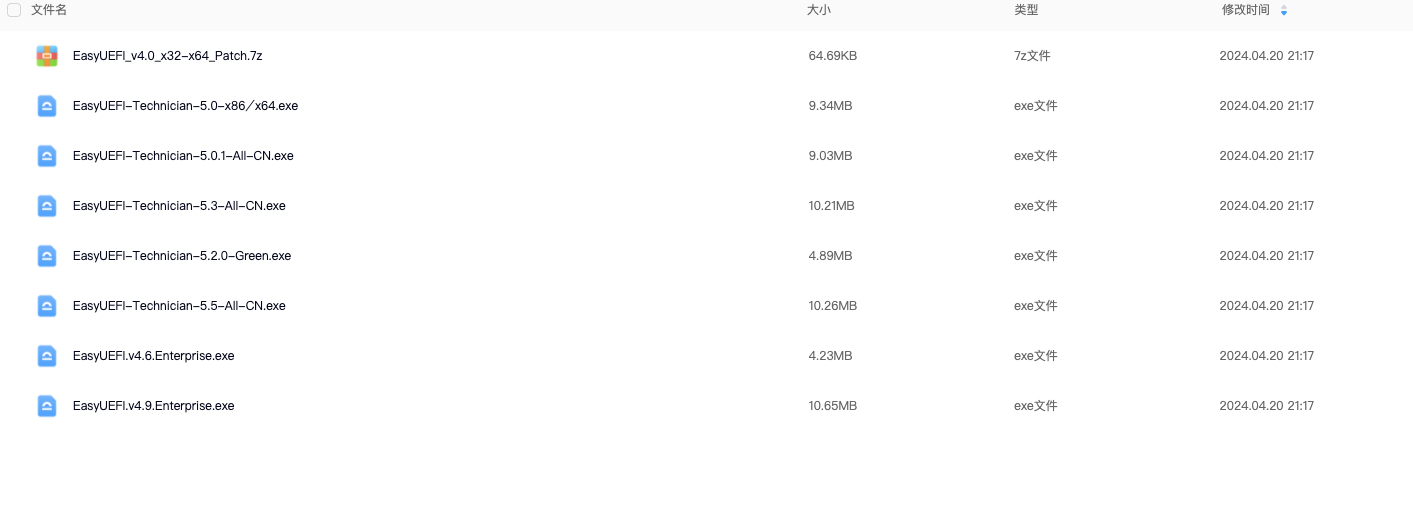
Task: Open EasyUEFI-Technician-5.5-All-CN.exe file name
Action: tap(179, 306)
